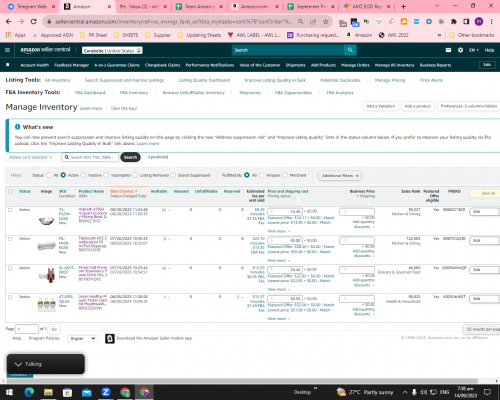The width and height of the screenshot is (500, 400).
Task: Select the Incomplete status radio button
Action: pos(106,175)
